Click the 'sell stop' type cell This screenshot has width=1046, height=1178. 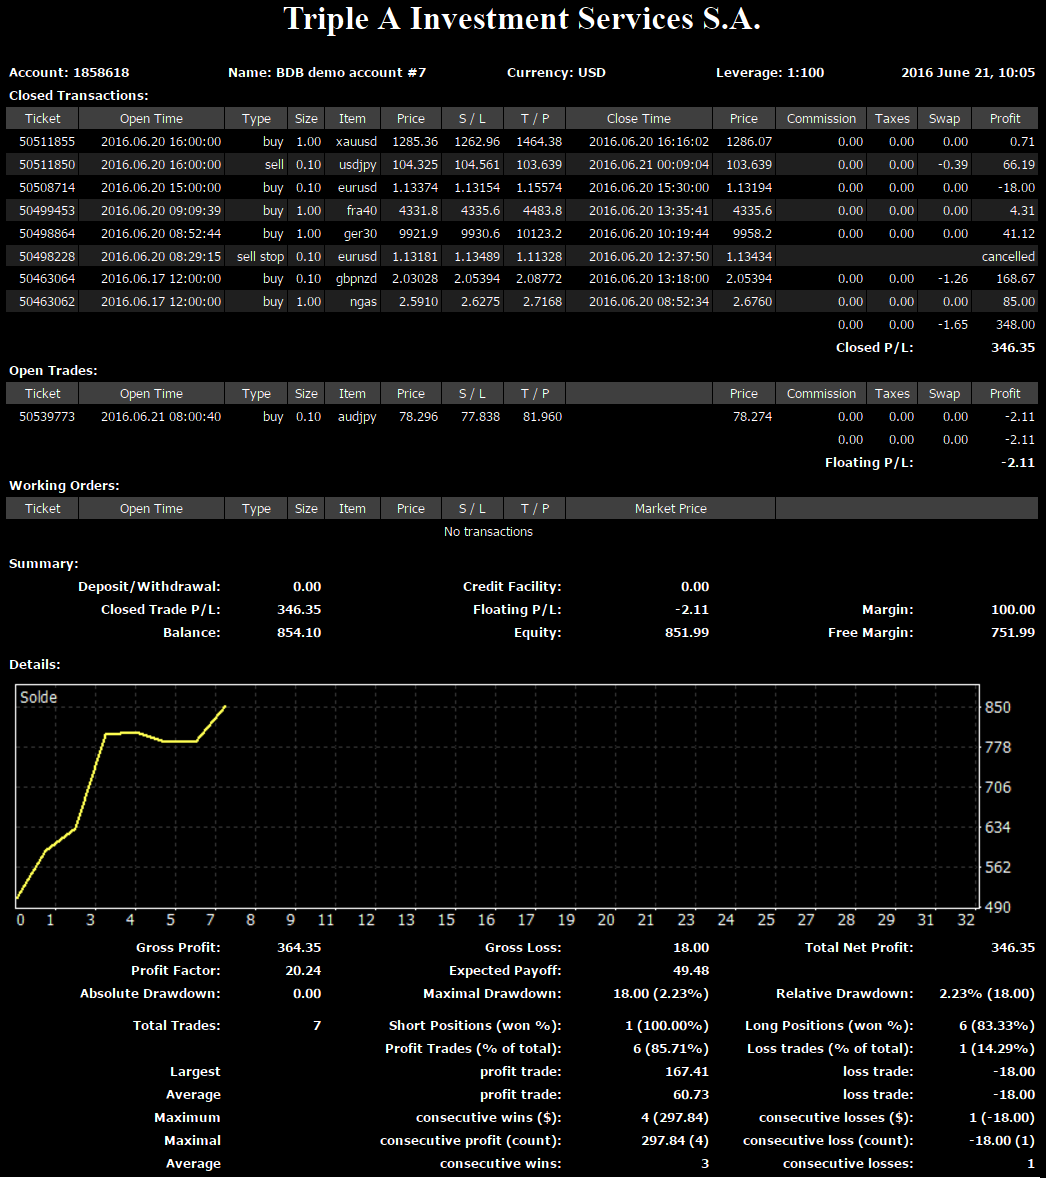pos(260,256)
